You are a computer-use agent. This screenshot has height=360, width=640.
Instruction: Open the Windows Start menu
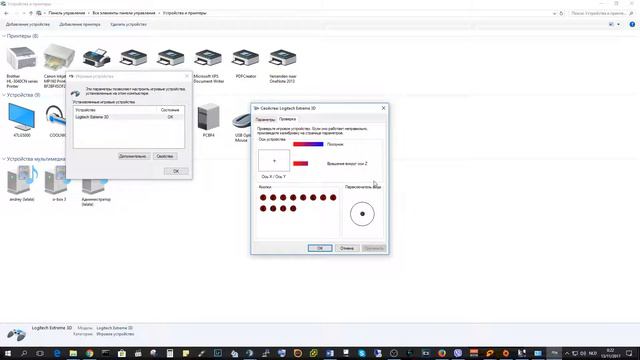(x=7, y=353)
